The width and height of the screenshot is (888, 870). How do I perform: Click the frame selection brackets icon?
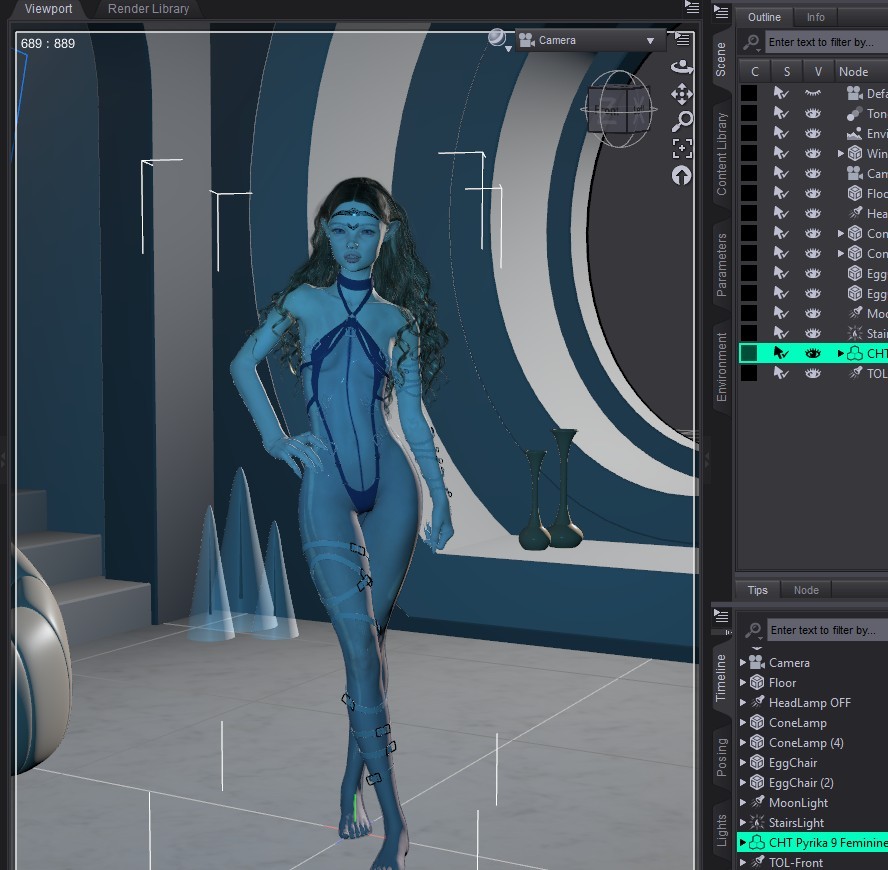point(682,148)
